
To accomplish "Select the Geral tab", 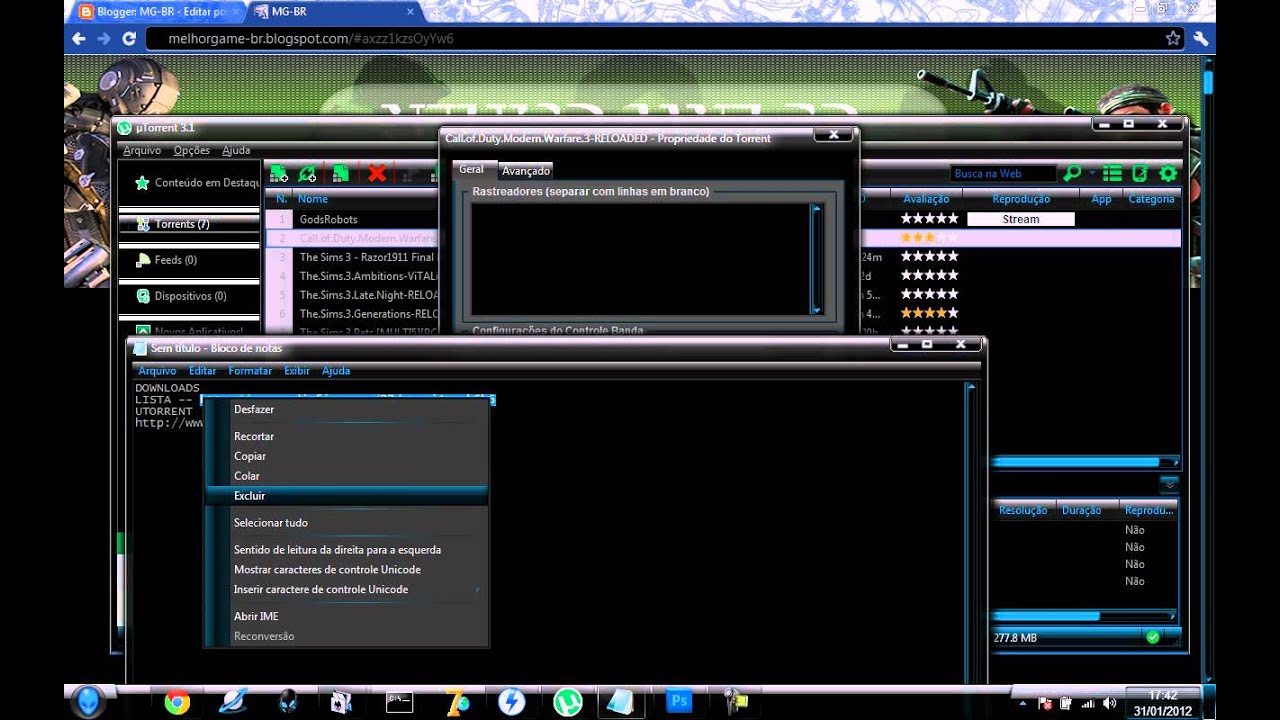I will 471,170.
